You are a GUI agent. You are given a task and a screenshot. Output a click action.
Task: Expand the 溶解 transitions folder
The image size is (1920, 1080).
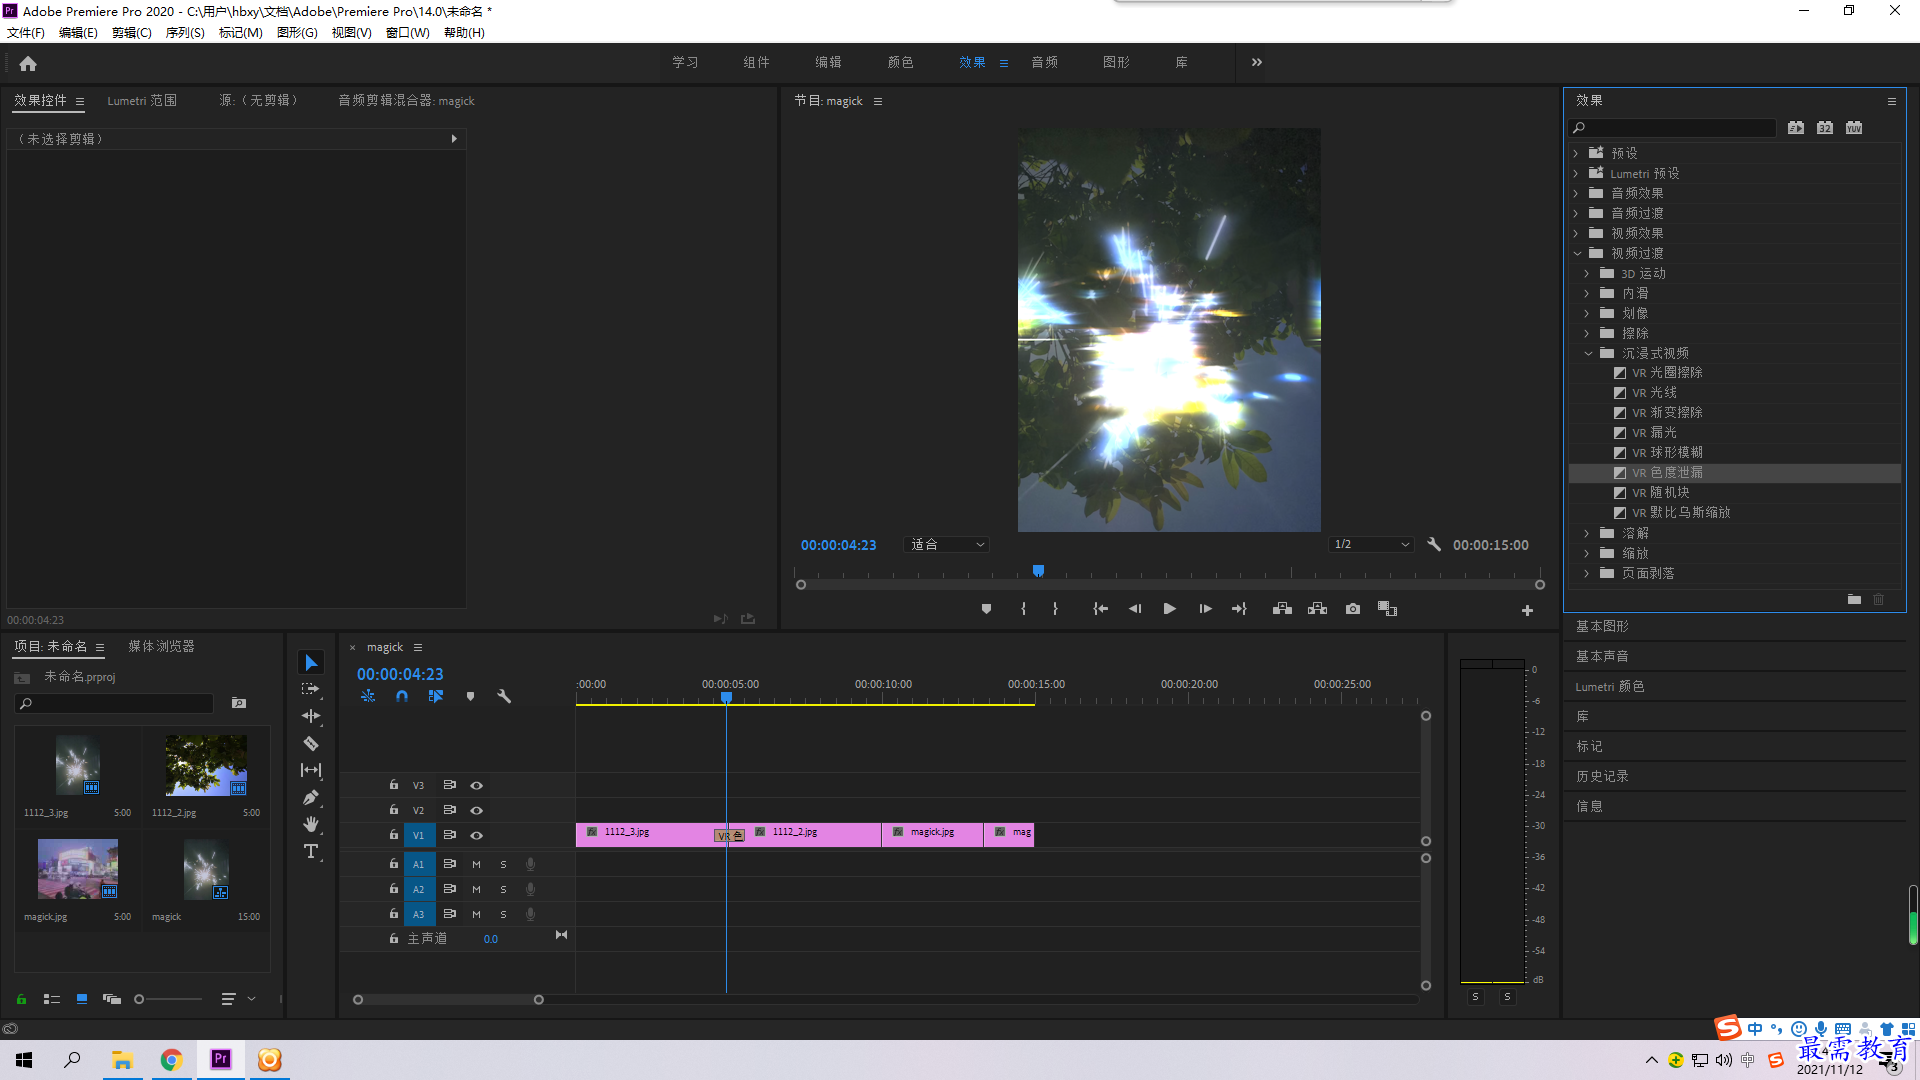1587,533
